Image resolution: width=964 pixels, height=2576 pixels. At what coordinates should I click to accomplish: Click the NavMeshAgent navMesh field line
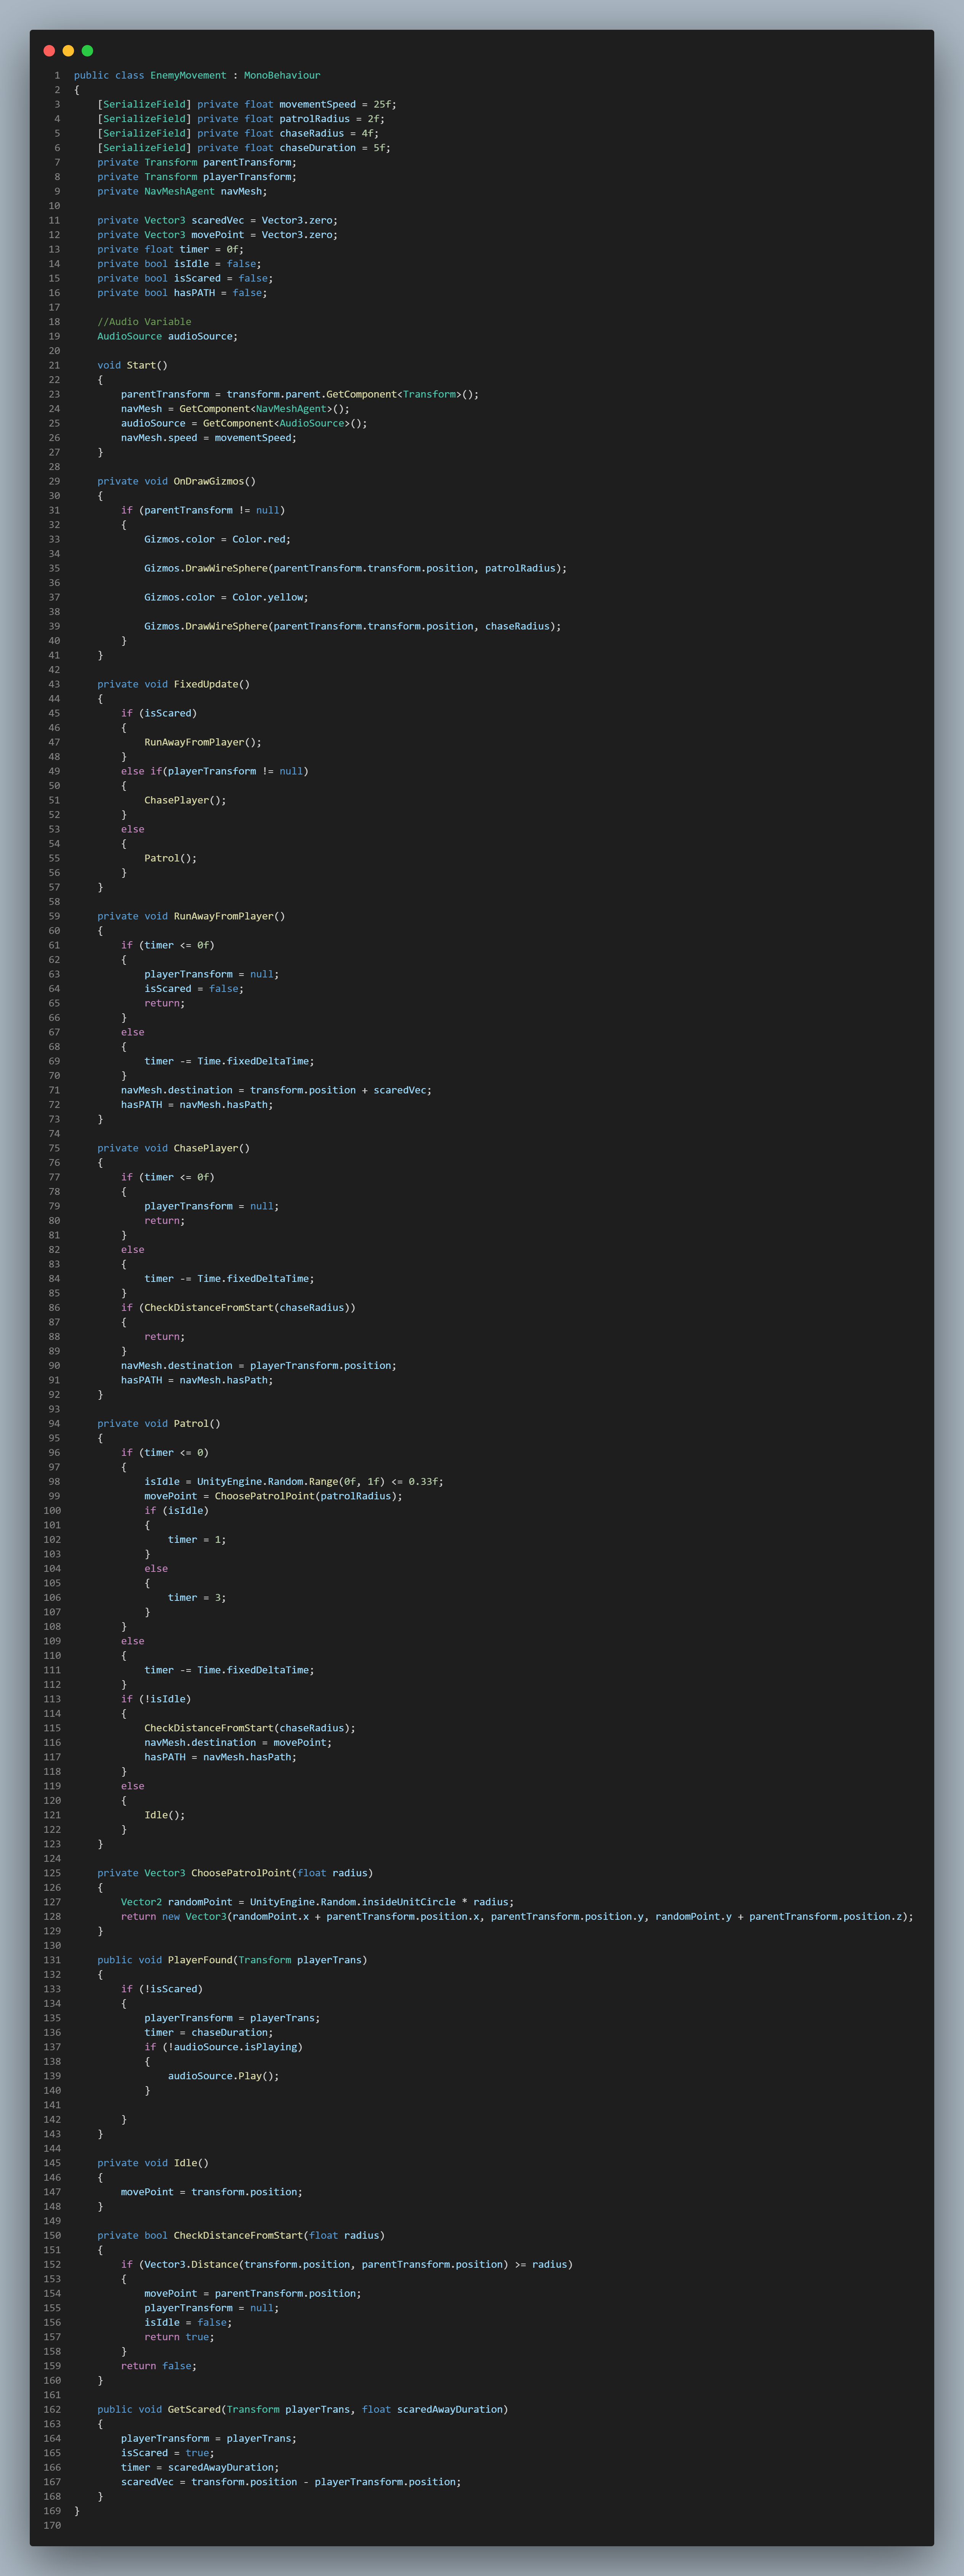click(182, 191)
